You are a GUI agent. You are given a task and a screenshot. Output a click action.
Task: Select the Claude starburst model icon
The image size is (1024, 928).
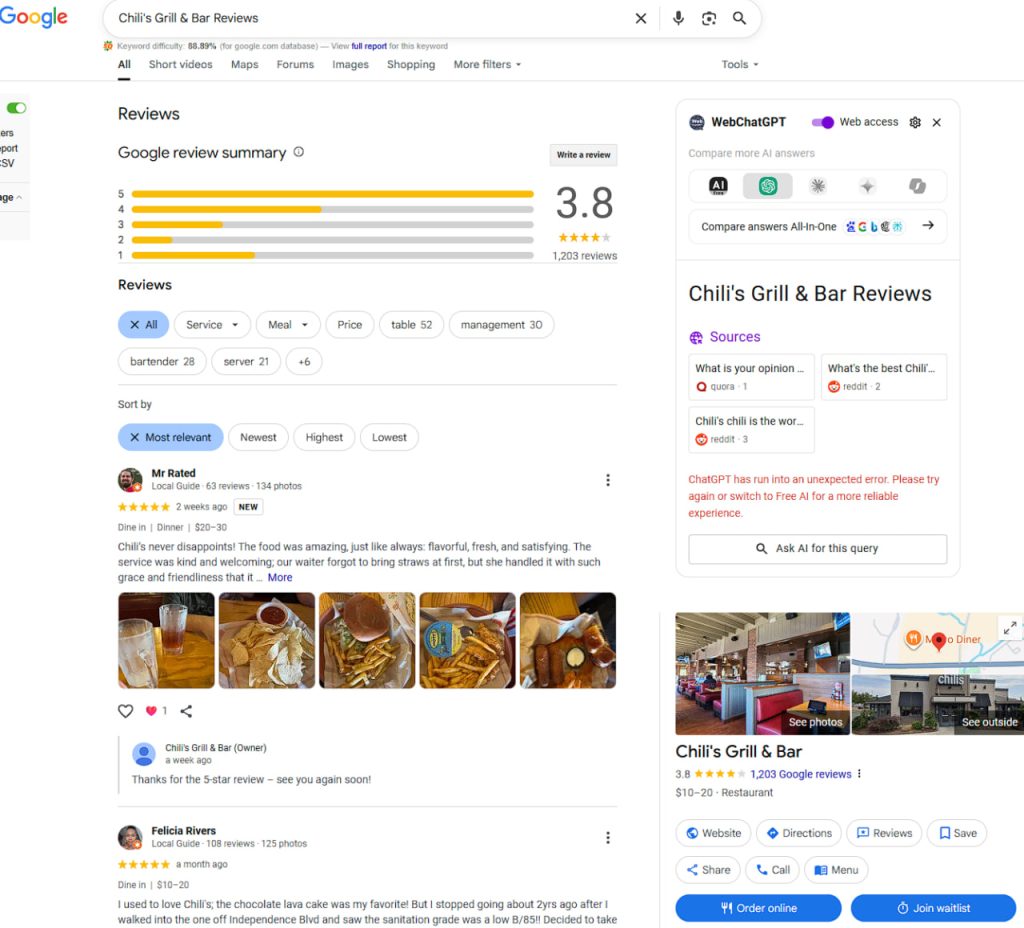tap(818, 186)
